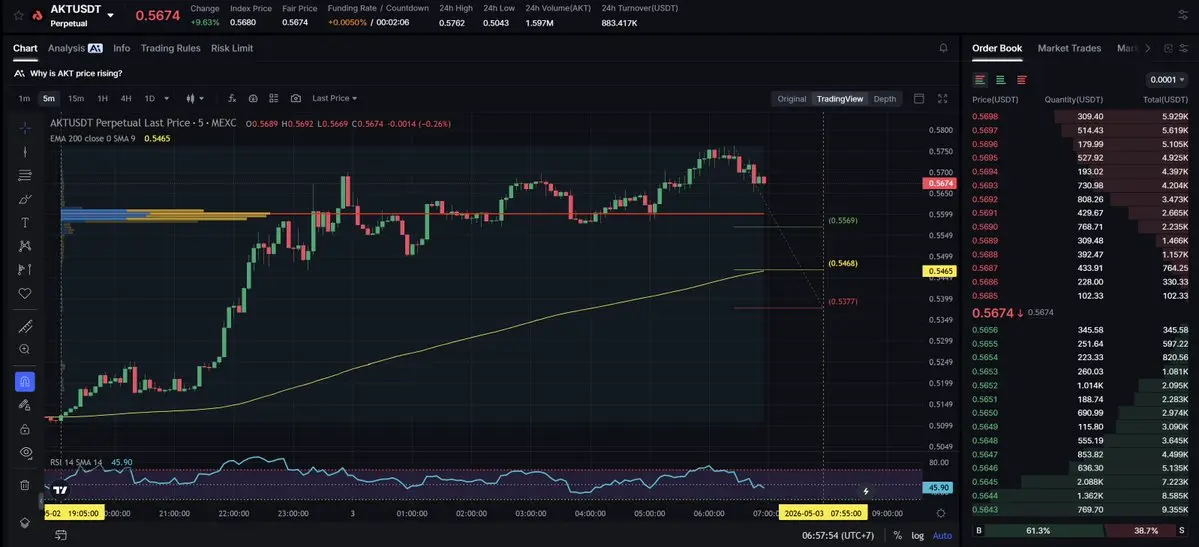This screenshot has height=547, width=1199.
Task: Click the TradingView logo on chart
Action: pos(60,490)
